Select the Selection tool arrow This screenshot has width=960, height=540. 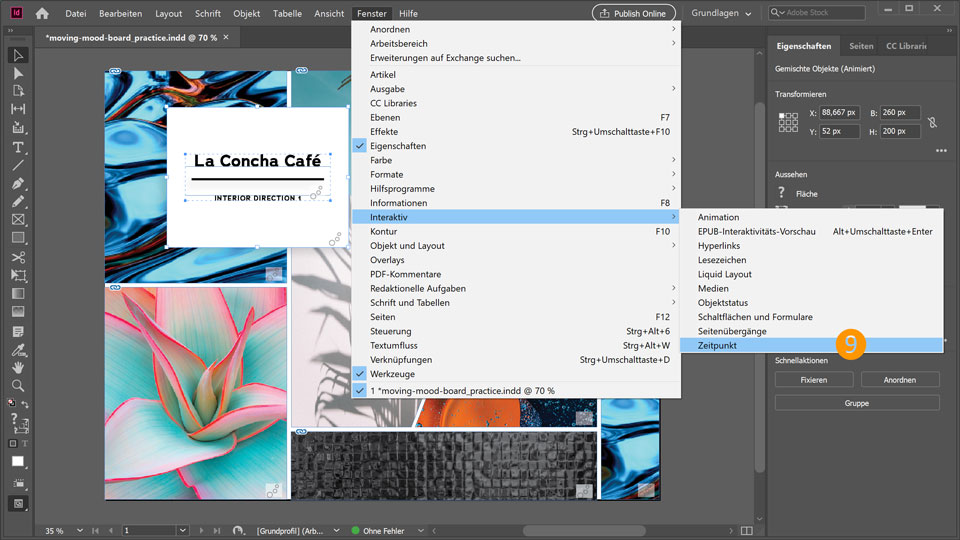[x=18, y=55]
